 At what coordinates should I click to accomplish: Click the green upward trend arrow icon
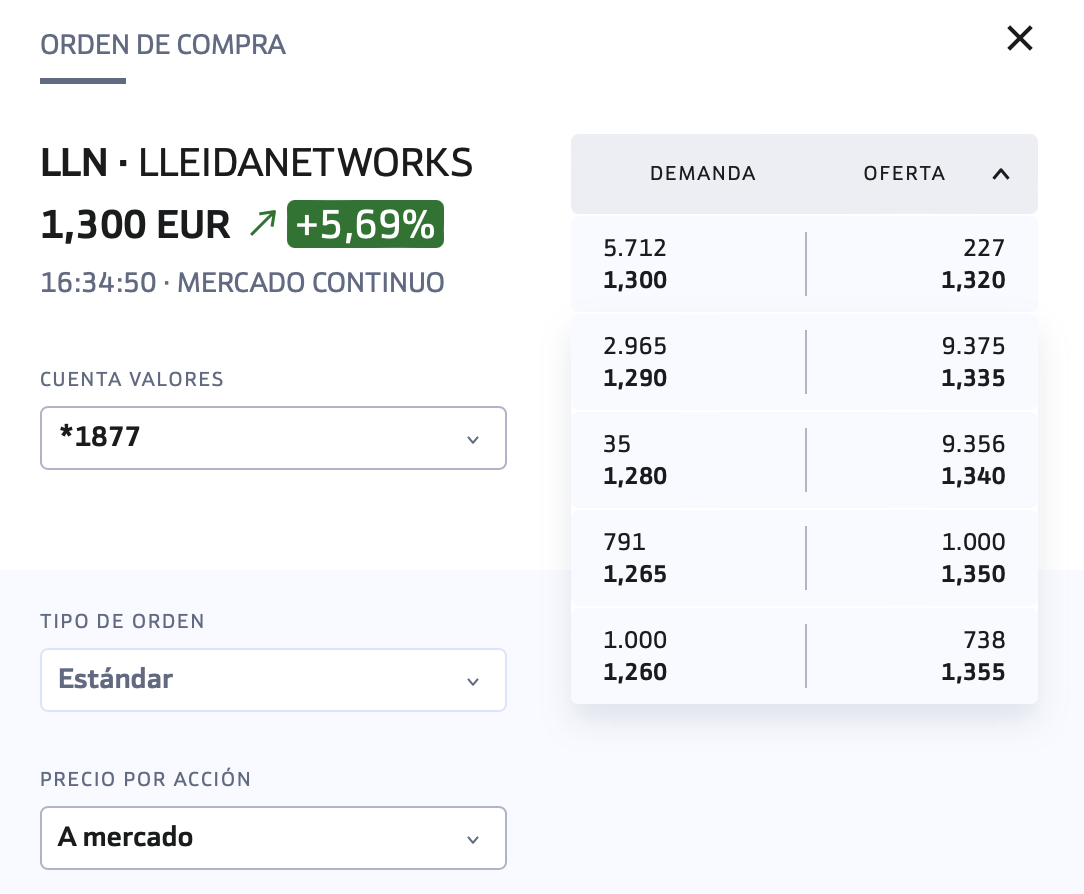(x=263, y=223)
